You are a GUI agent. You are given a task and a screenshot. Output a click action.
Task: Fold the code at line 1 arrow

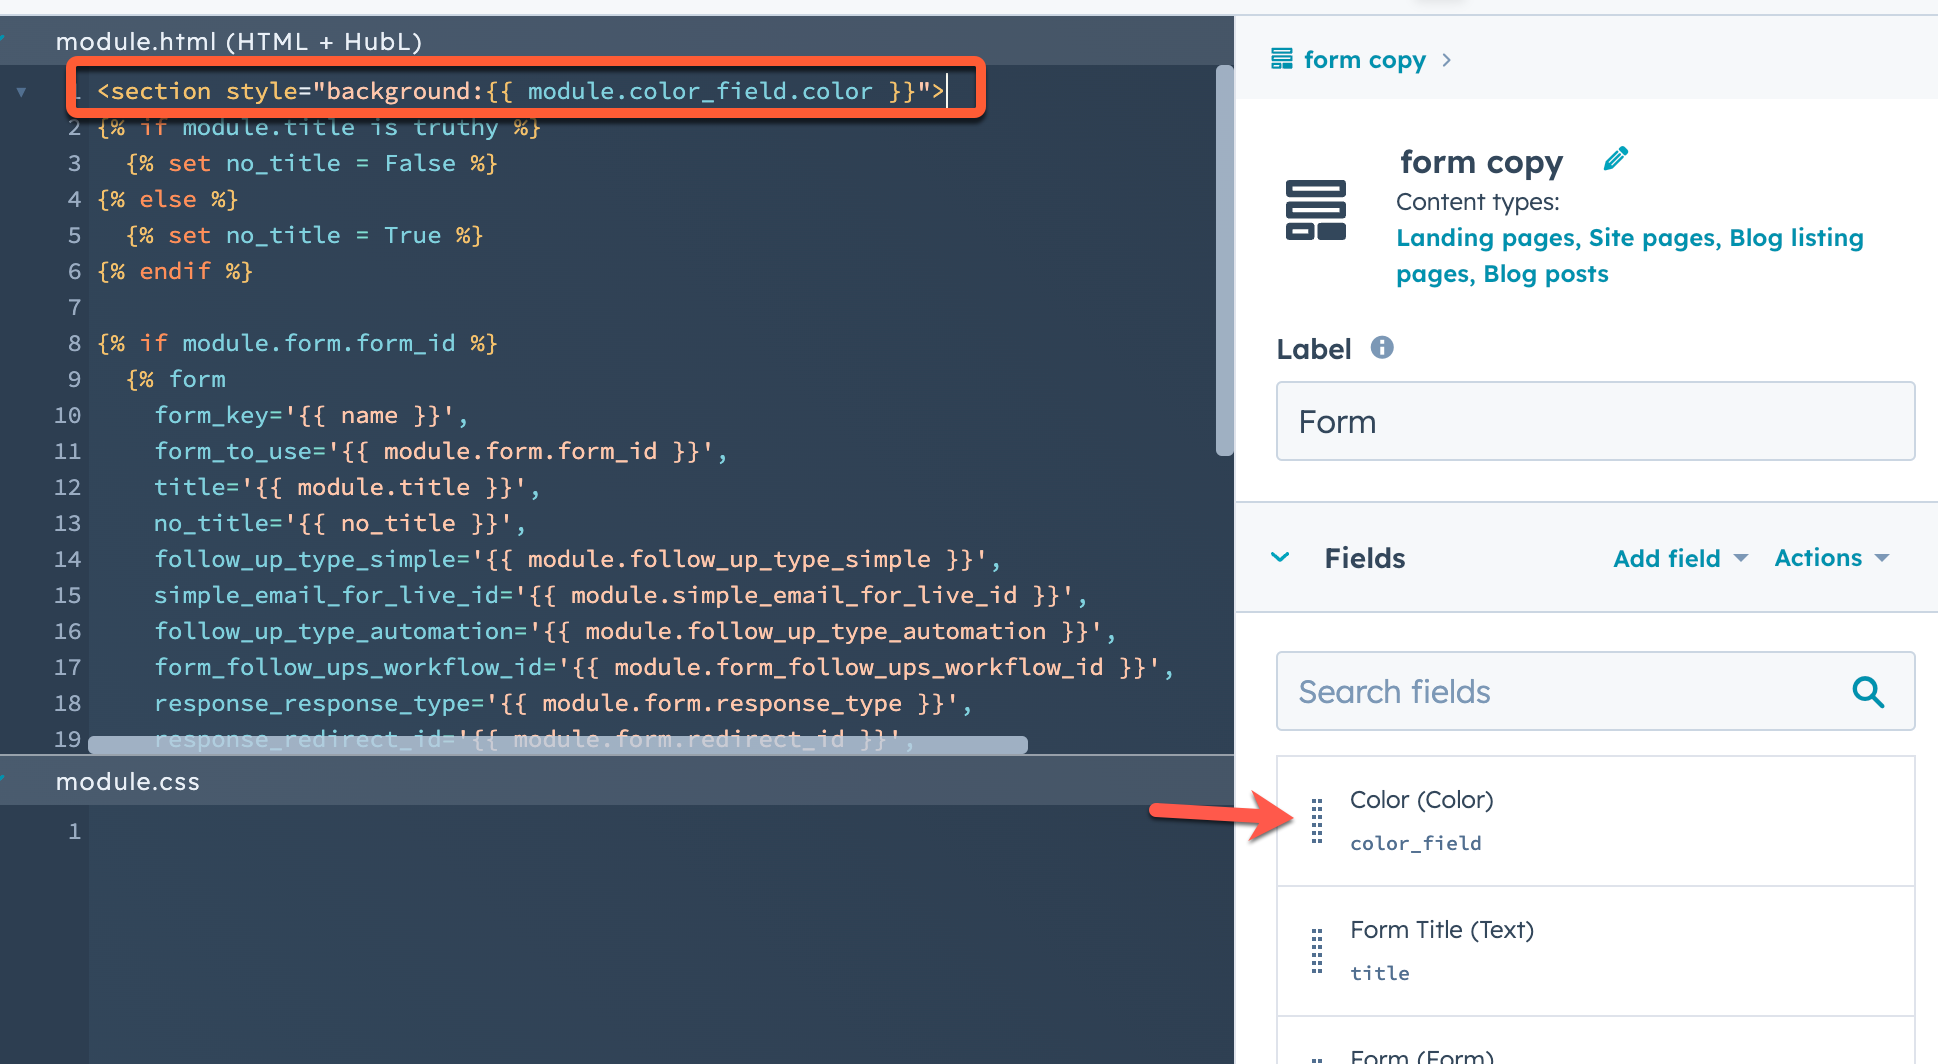(x=21, y=92)
